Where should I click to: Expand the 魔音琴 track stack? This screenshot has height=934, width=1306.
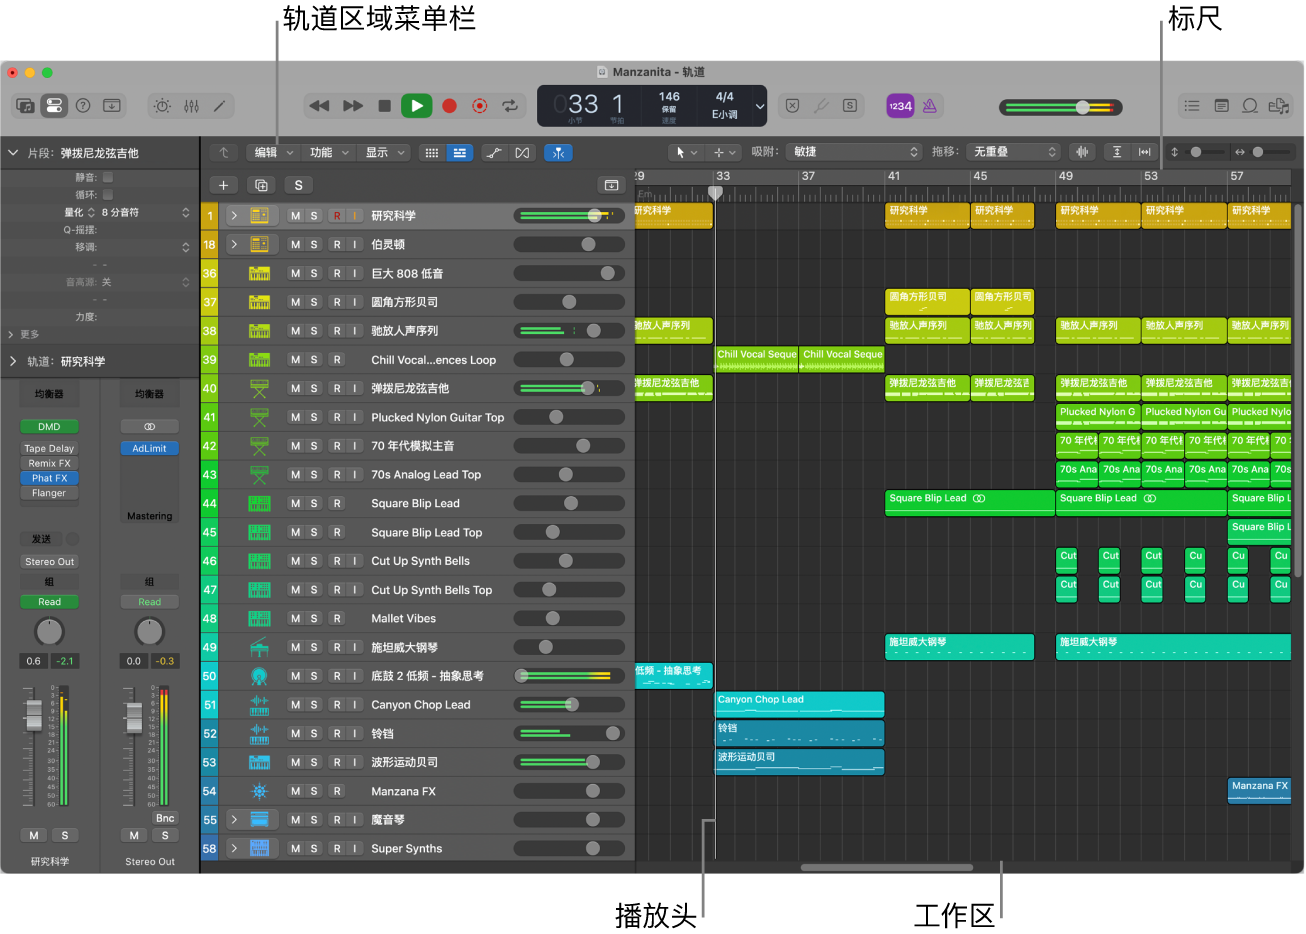point(234,820)
